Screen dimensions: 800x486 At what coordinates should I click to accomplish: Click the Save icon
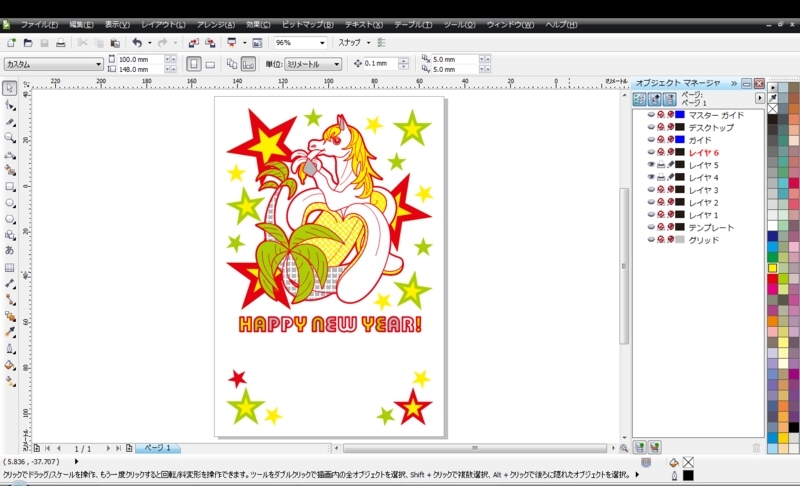point(44,43)
